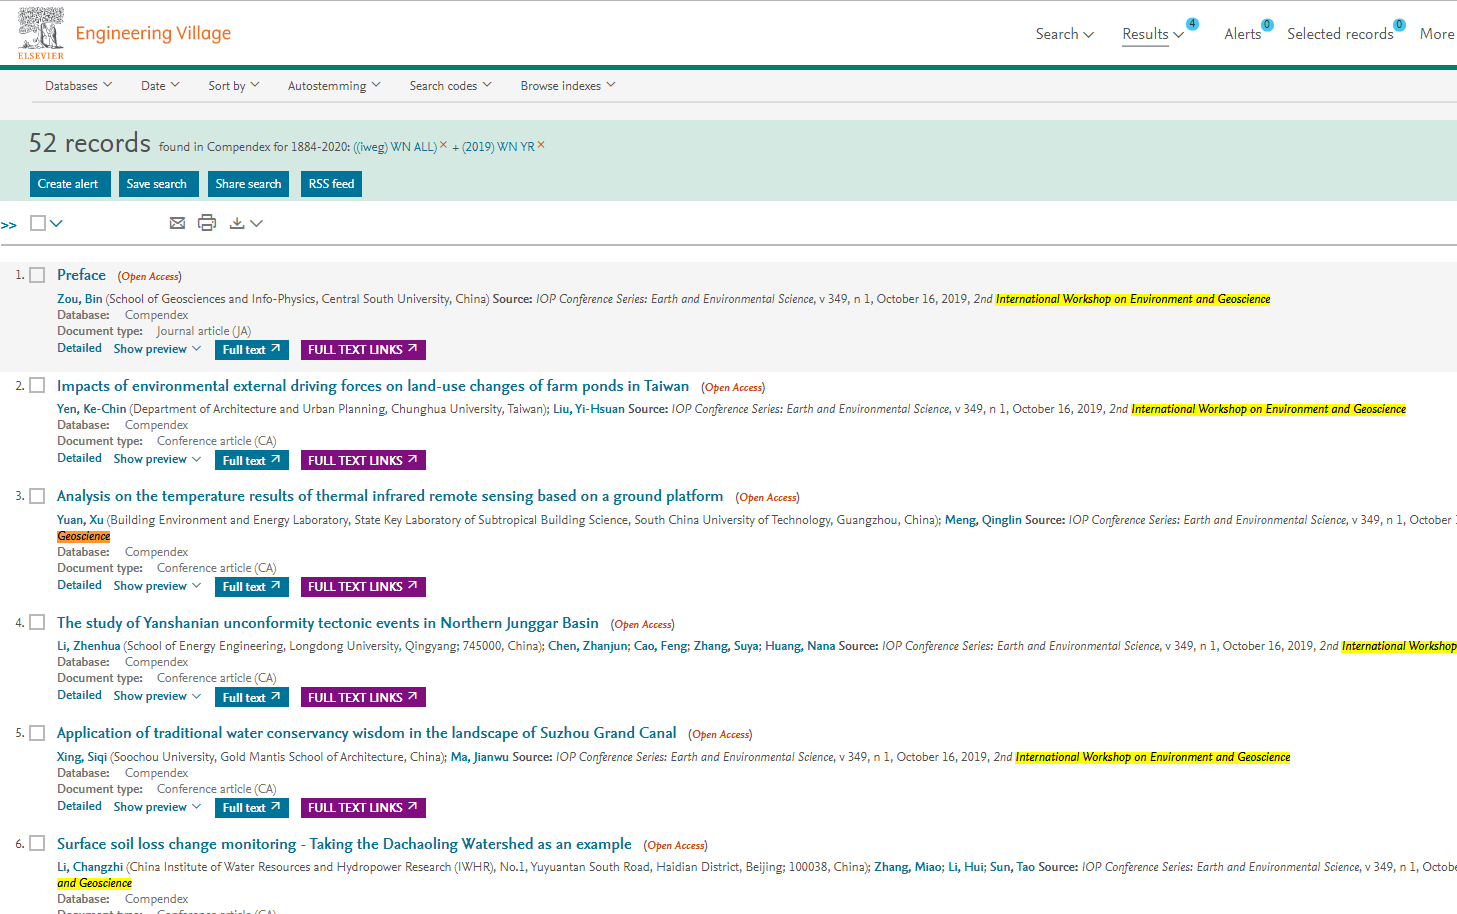Image resolution: width=1457 pixels, height=914 pixels.
Task: Open FULL TEXT LINKS for Suzhou Grand Canal record
Action: click(363, 808)
